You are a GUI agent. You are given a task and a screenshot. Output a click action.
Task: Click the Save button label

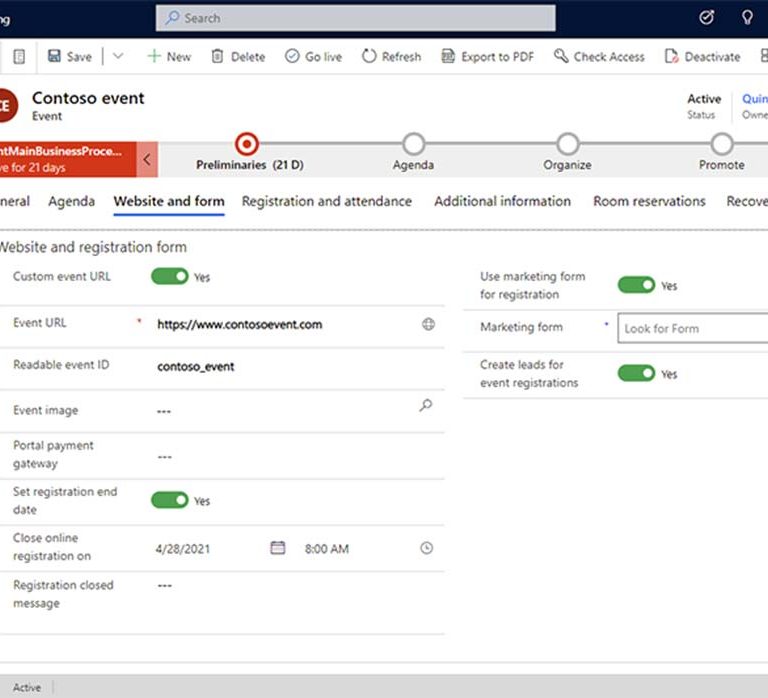click(x=79, y=57)
